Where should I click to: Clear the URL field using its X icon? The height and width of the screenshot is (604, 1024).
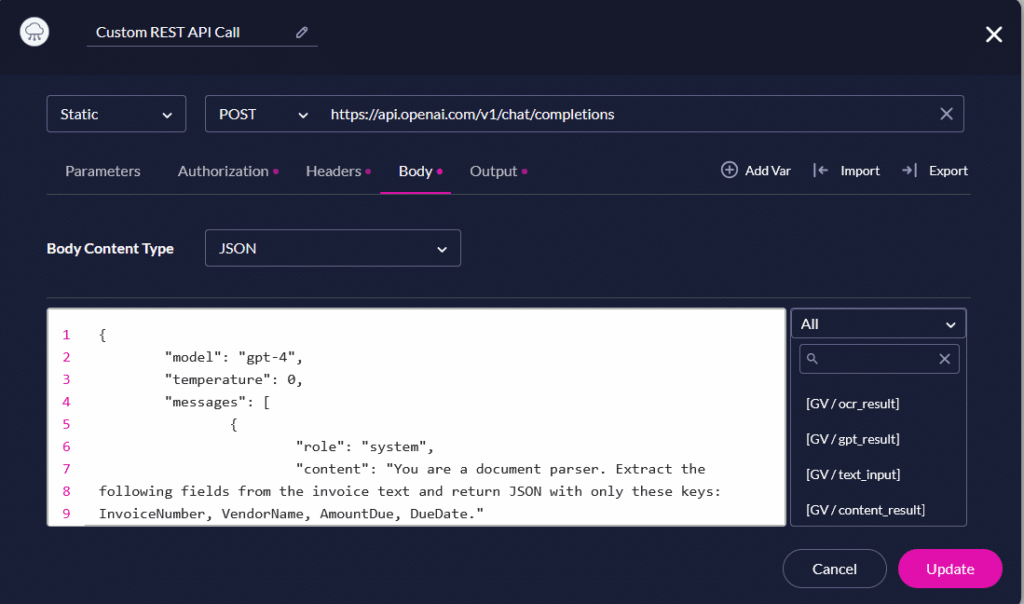tap(946, 113)
